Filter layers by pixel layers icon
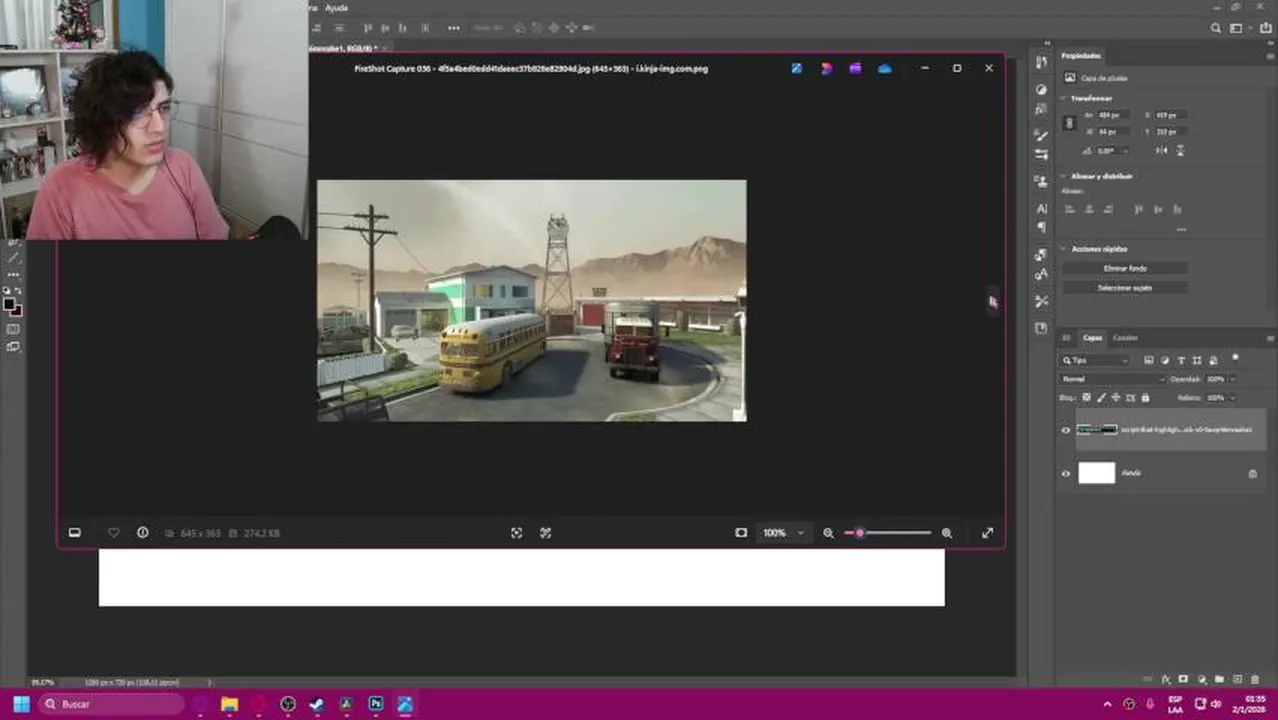This screenshot has width=1278, height=720. (x=1149, y=360)
